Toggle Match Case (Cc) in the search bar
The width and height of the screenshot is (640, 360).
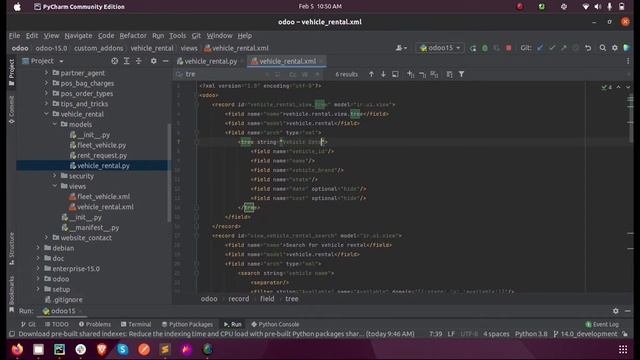(293, 74)
